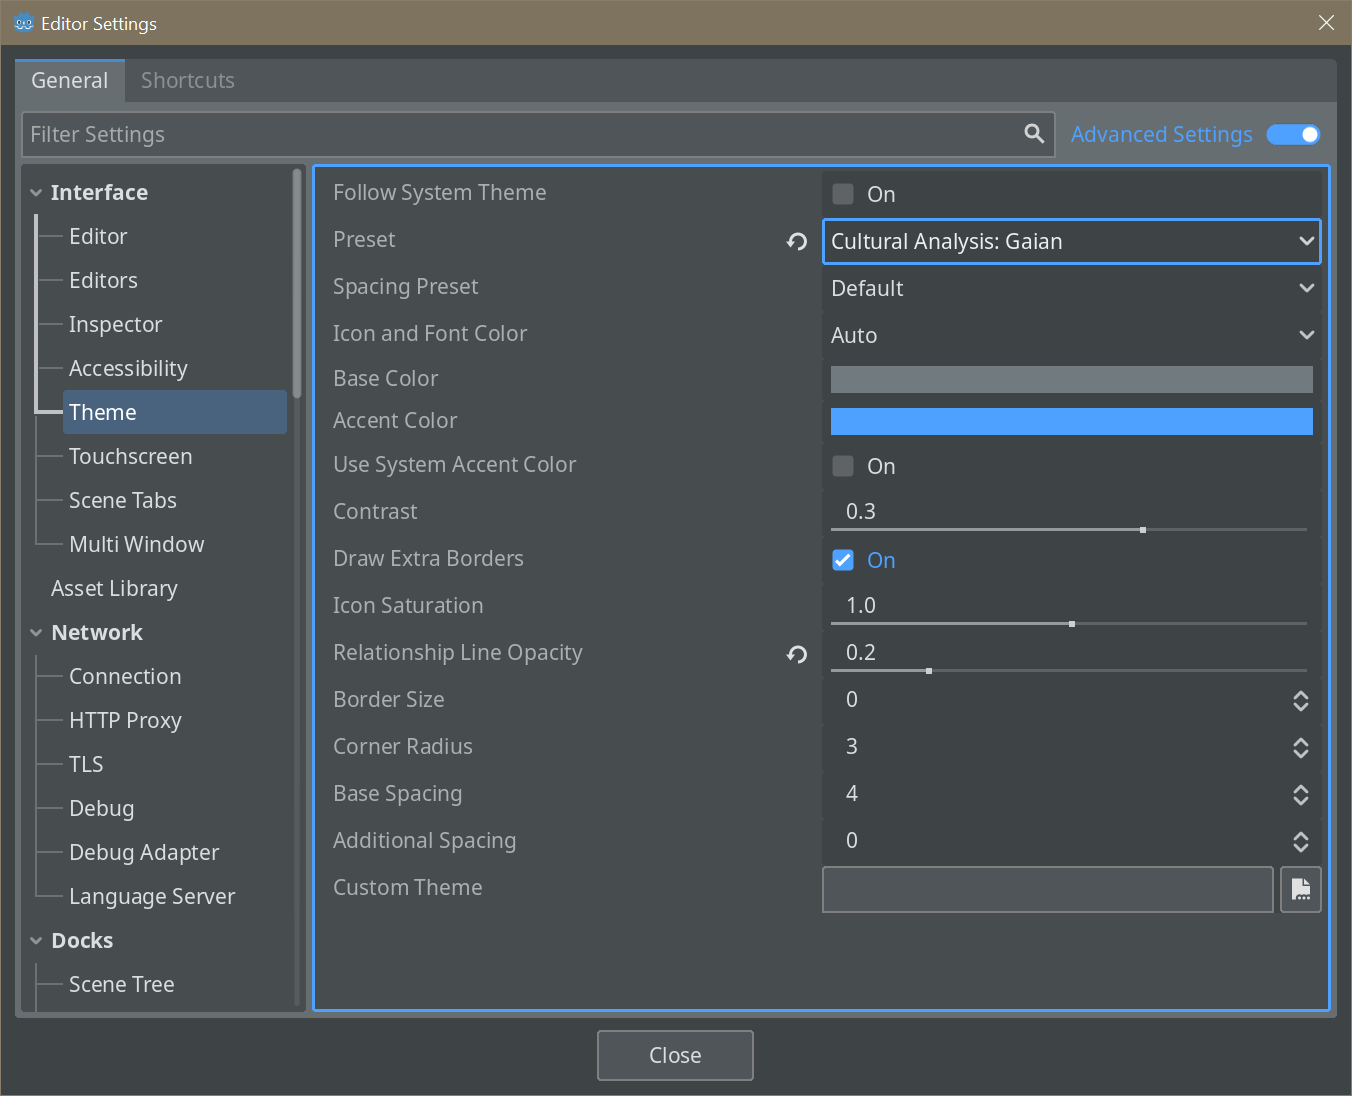This screenshot has height=1096, width=1352.
Task: Select the TLS category
Action: coord(86,764)
